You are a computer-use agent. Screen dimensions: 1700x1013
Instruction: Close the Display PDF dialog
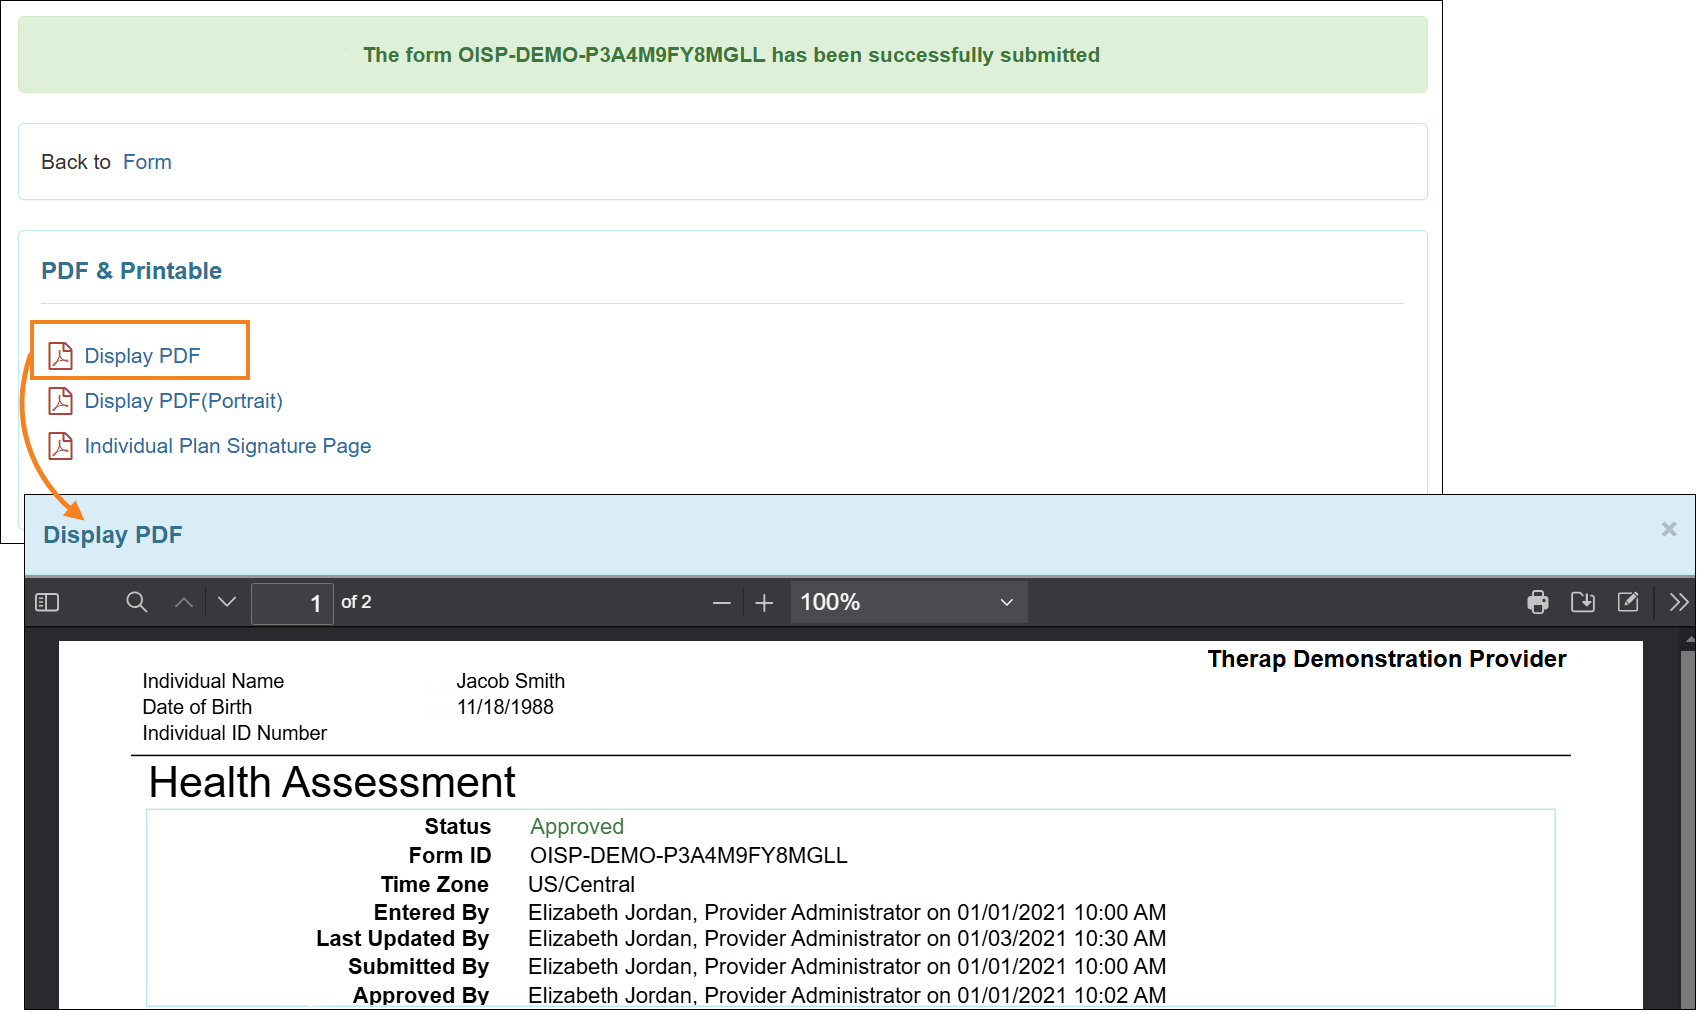click(x=1668, y=529)
